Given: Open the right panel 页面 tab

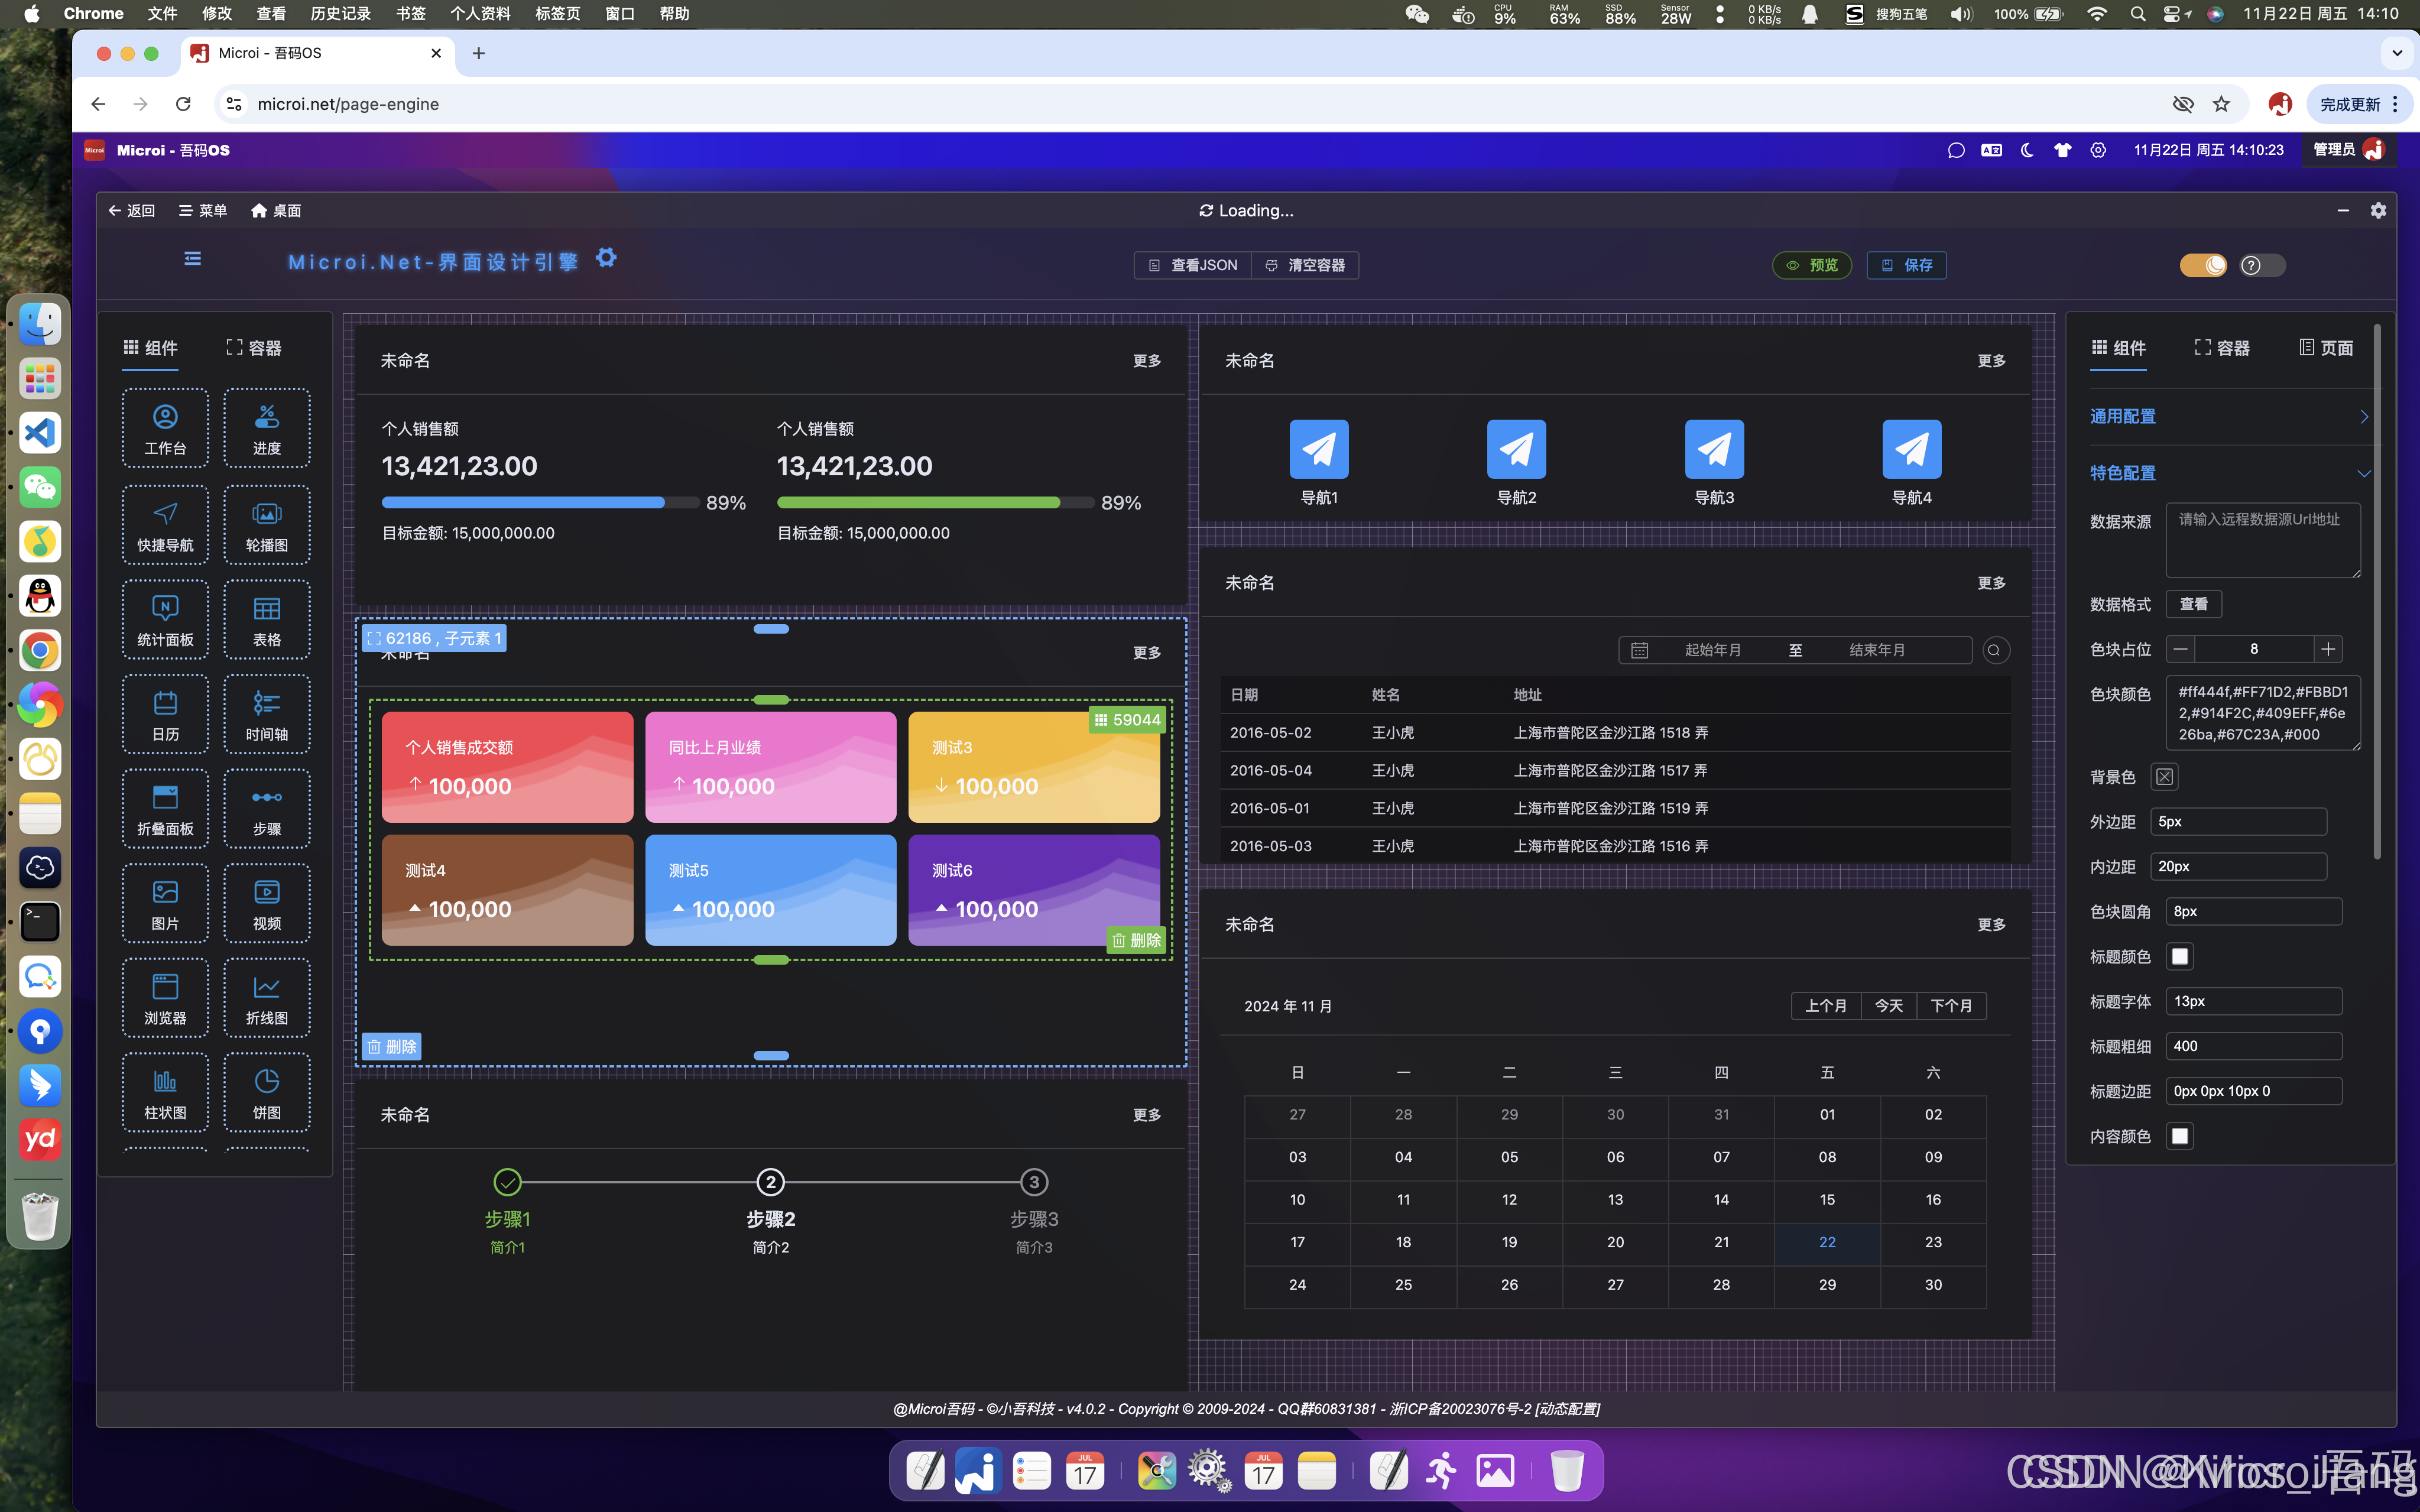Looking at the screenshot, I should [2326, 348].
